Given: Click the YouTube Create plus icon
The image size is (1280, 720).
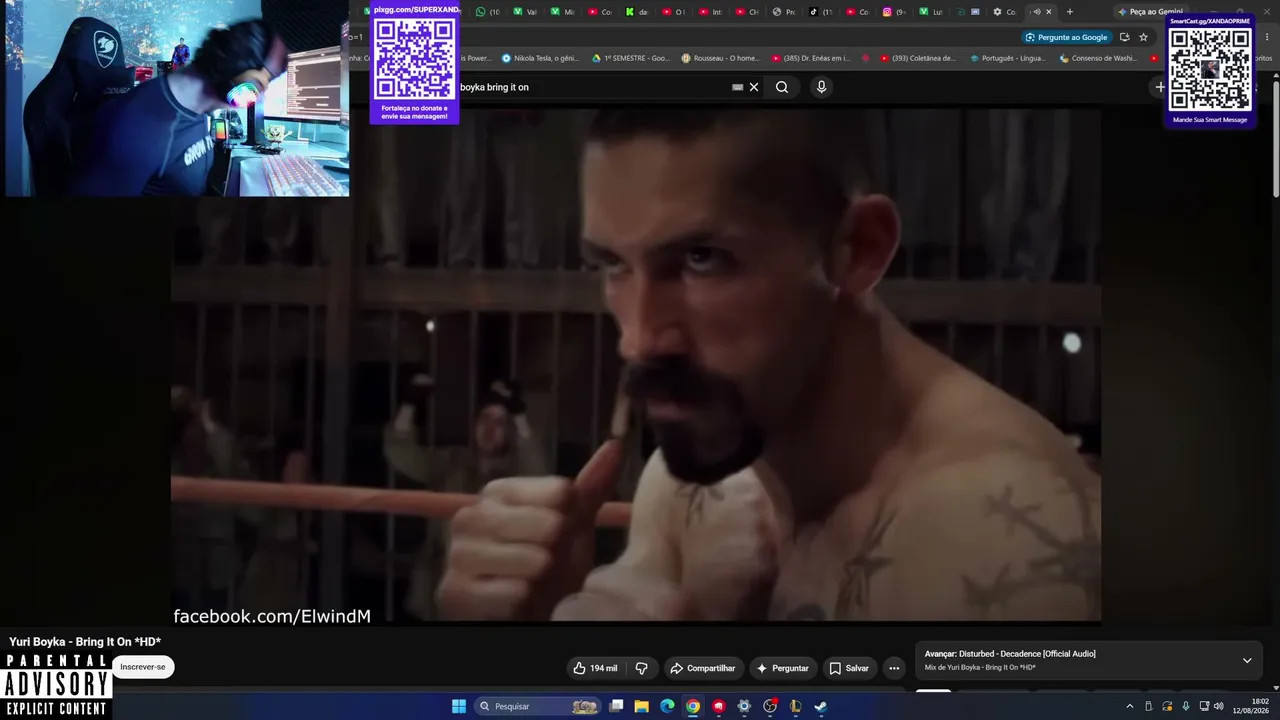Looking at the screenshot, I should point(1160,87).
